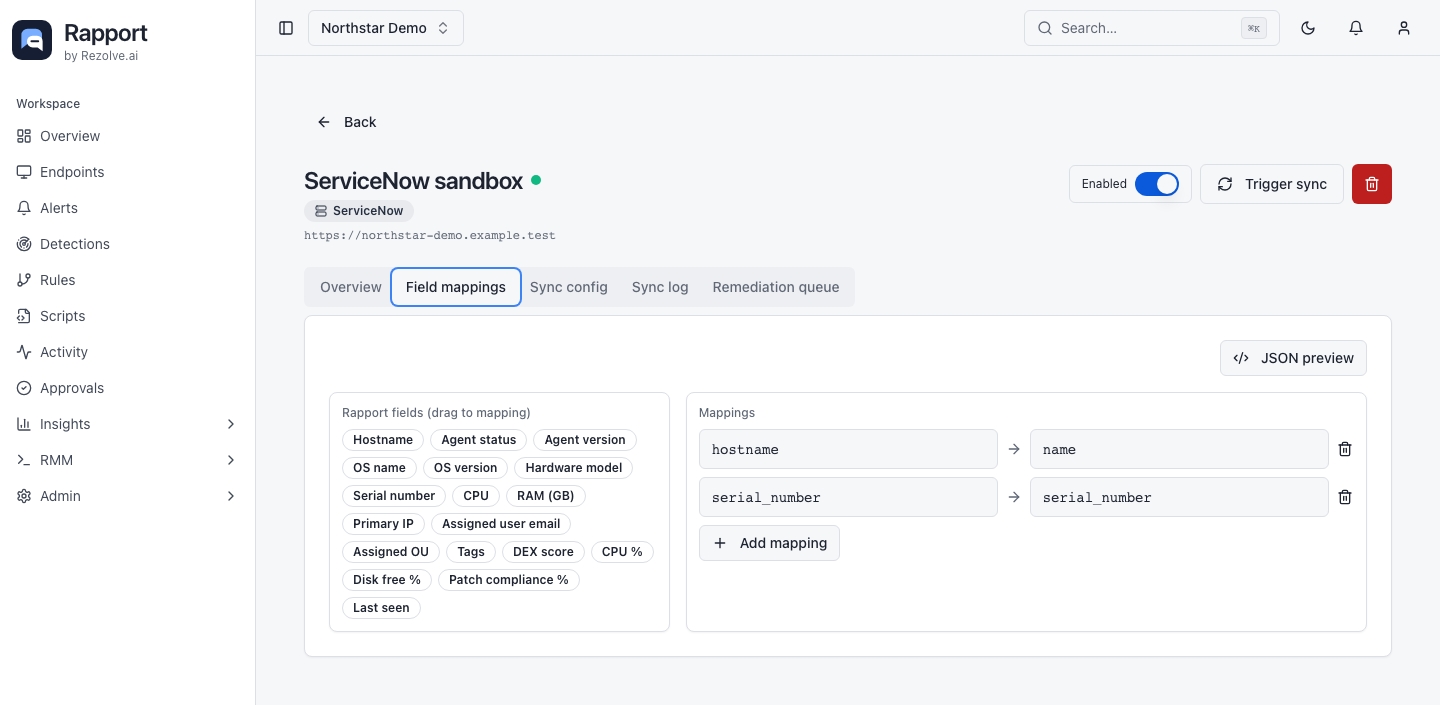Open the Remediation queue tab
This screenshot has height=705, width=1440.
(776, 287)
